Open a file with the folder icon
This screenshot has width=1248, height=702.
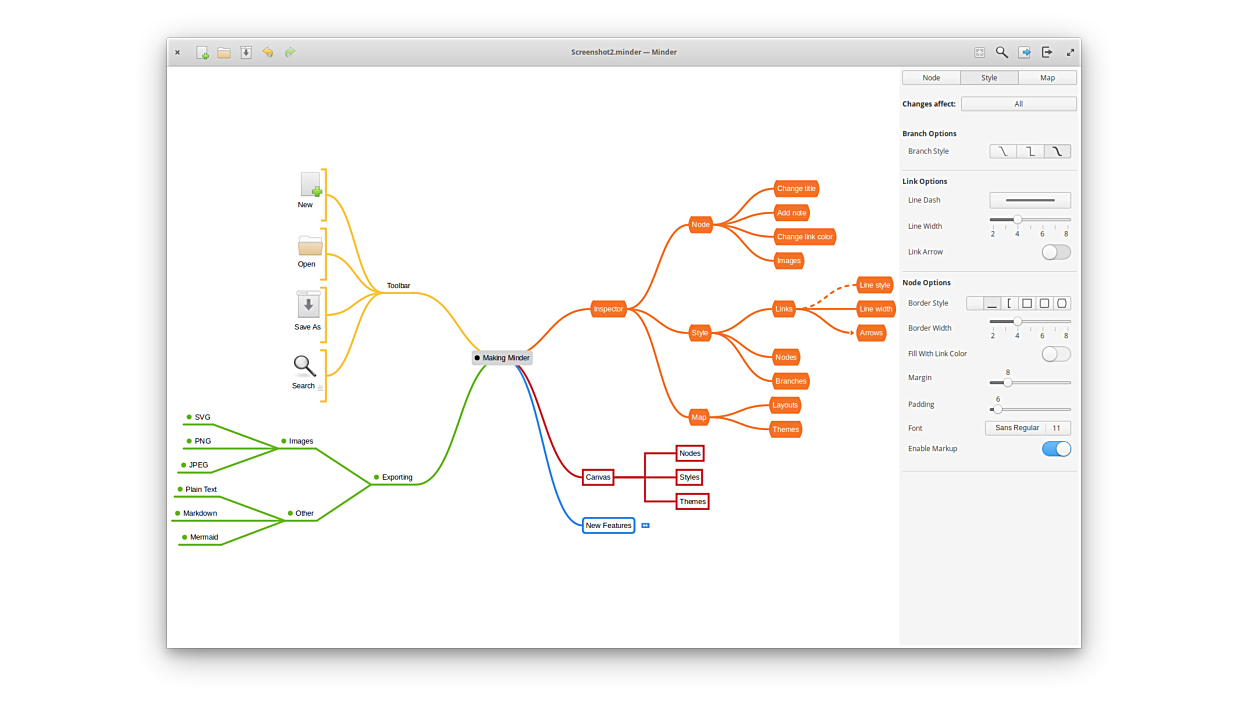coord(224,52)
